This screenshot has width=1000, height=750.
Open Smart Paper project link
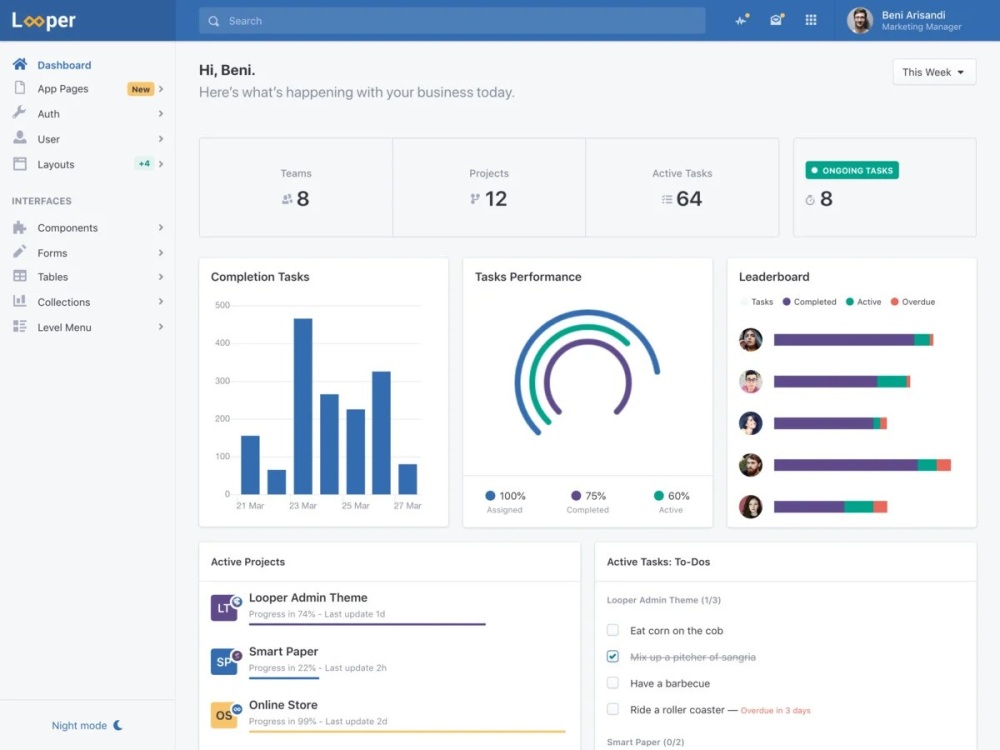[x=283, y=651]
